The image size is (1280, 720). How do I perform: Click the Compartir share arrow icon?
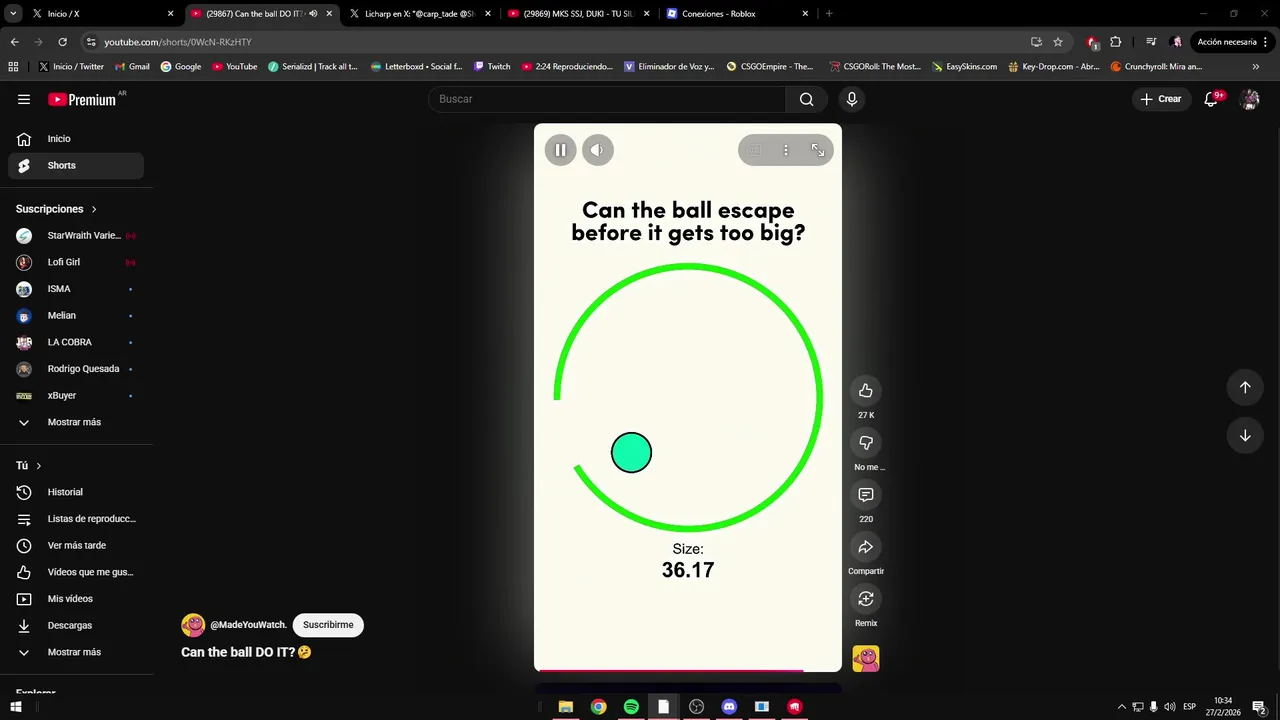[x=866, y=547]
